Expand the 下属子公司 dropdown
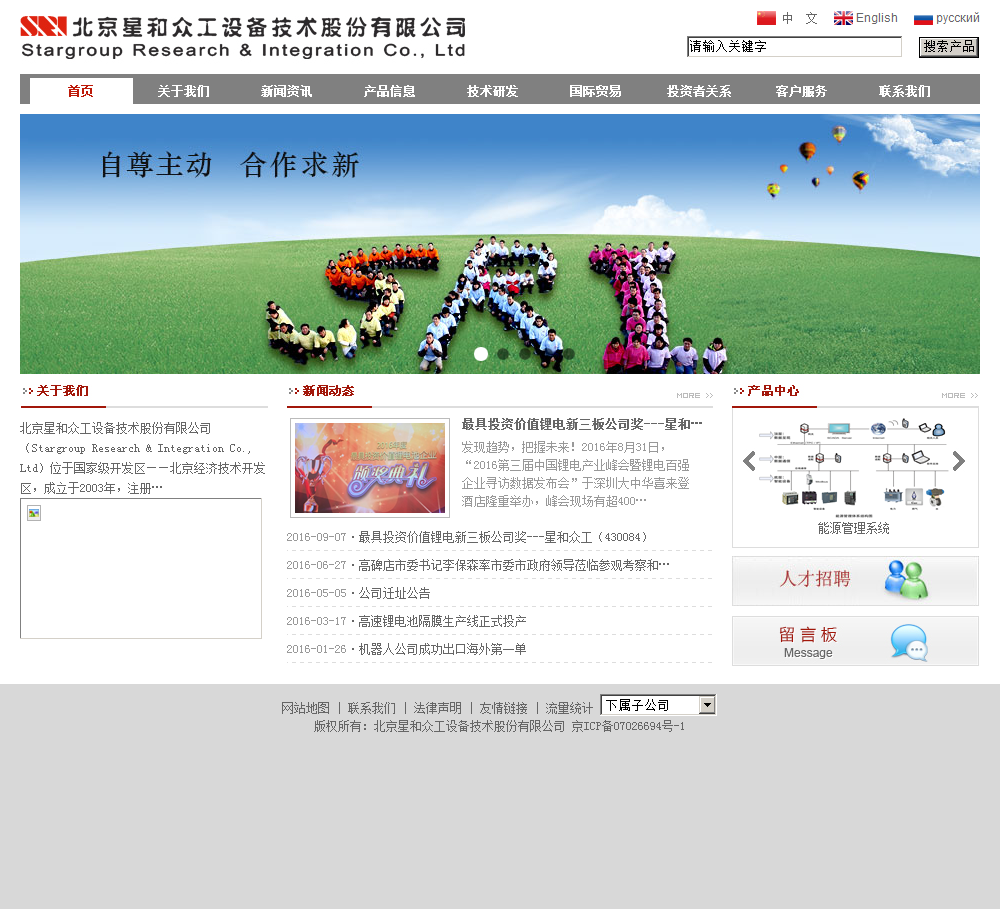Image resolution: width=1000 pixels, height=909 pixels. (x=658, y=705)
